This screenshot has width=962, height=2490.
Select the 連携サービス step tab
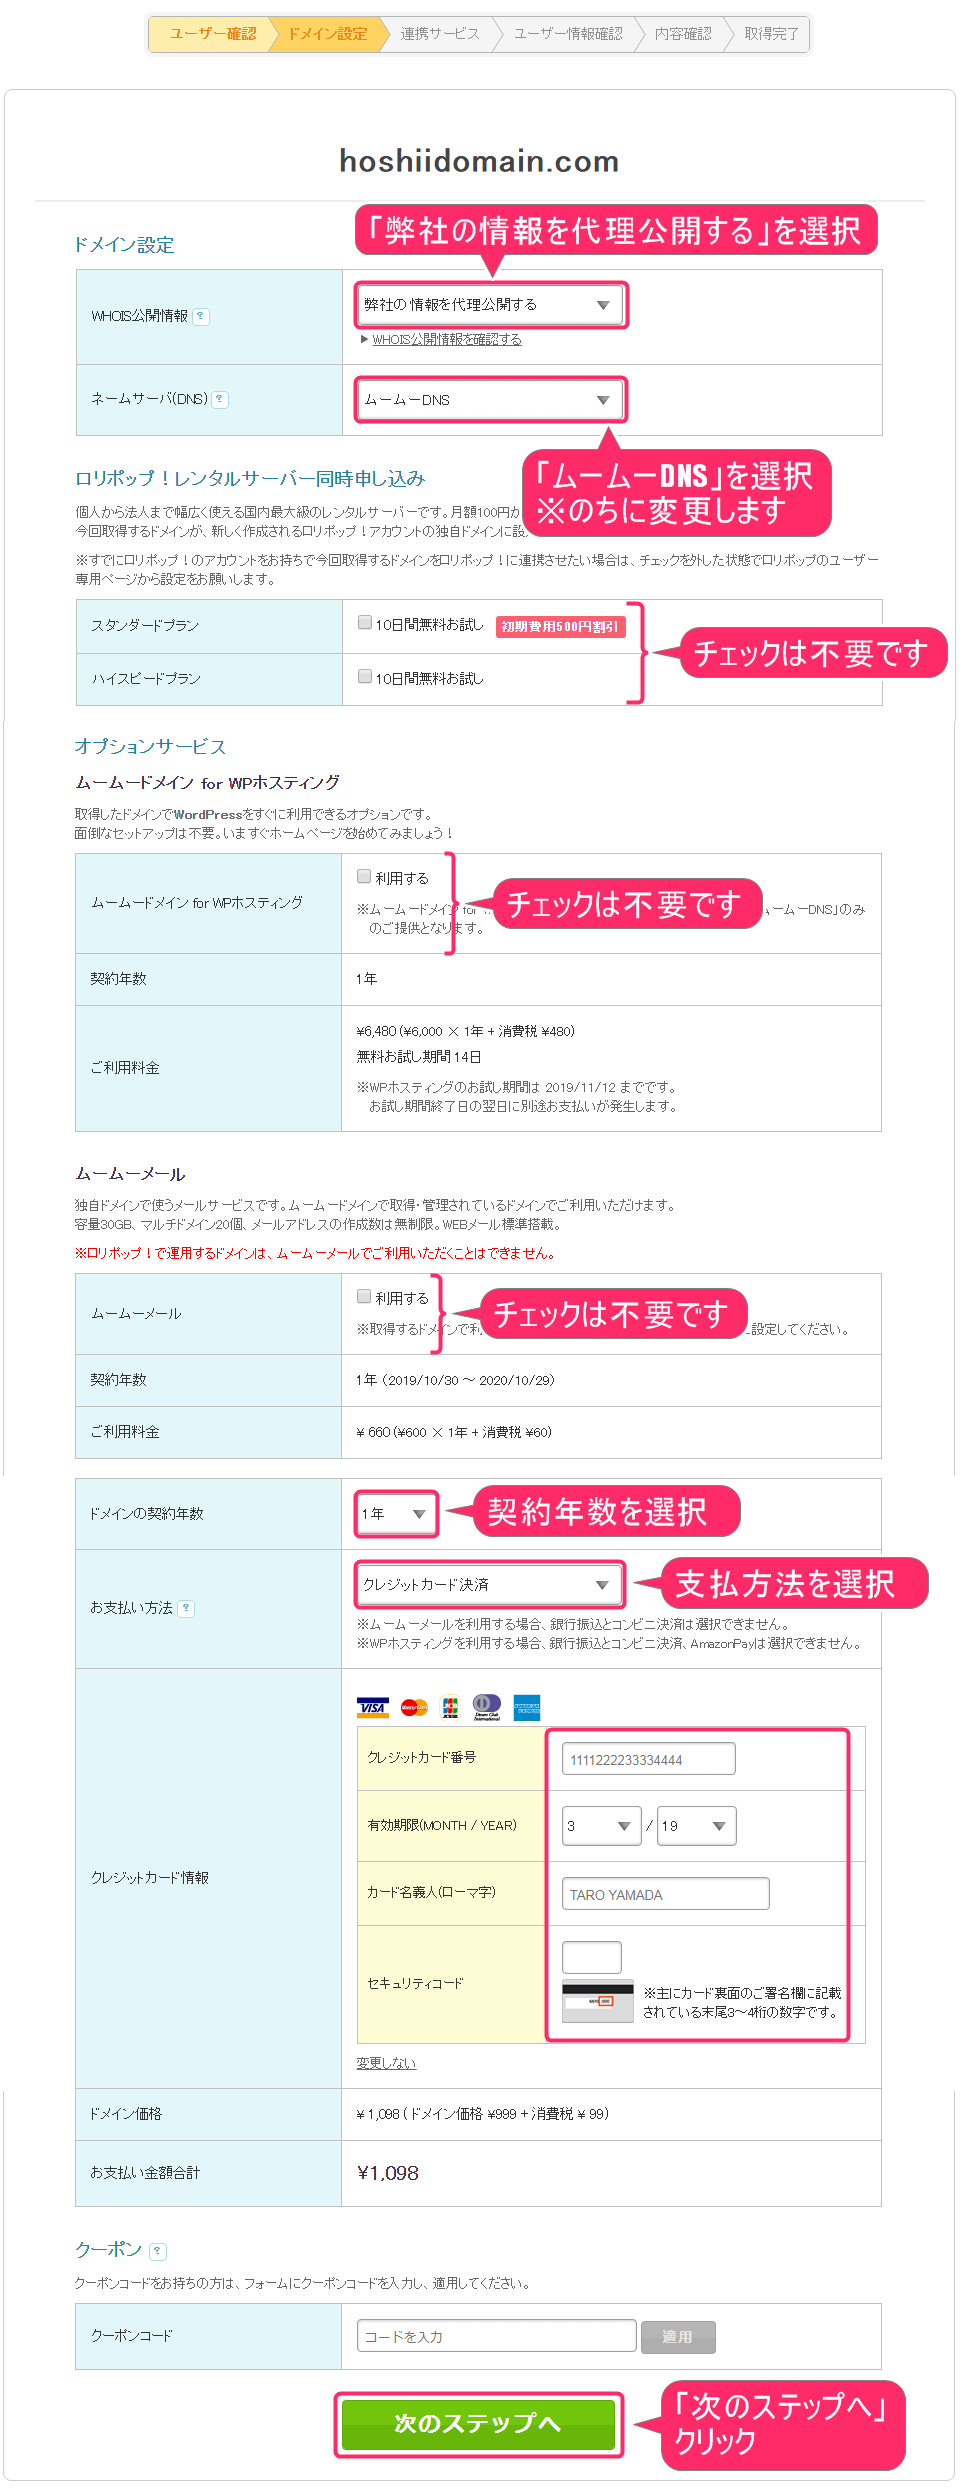tap(440, 34)
